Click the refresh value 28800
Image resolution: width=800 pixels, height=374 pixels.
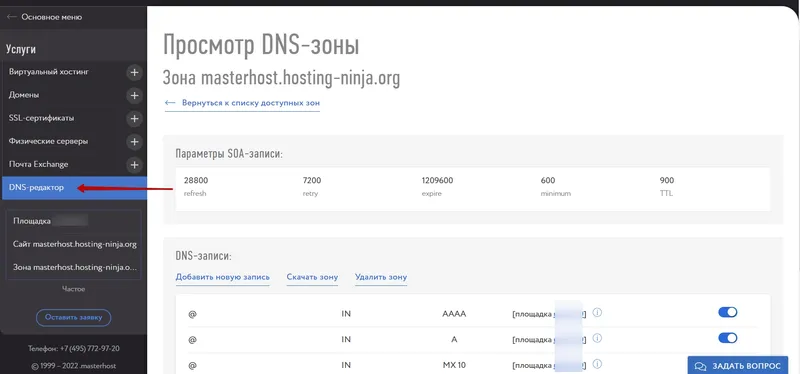pyautogui.click(x=196, y=180)
